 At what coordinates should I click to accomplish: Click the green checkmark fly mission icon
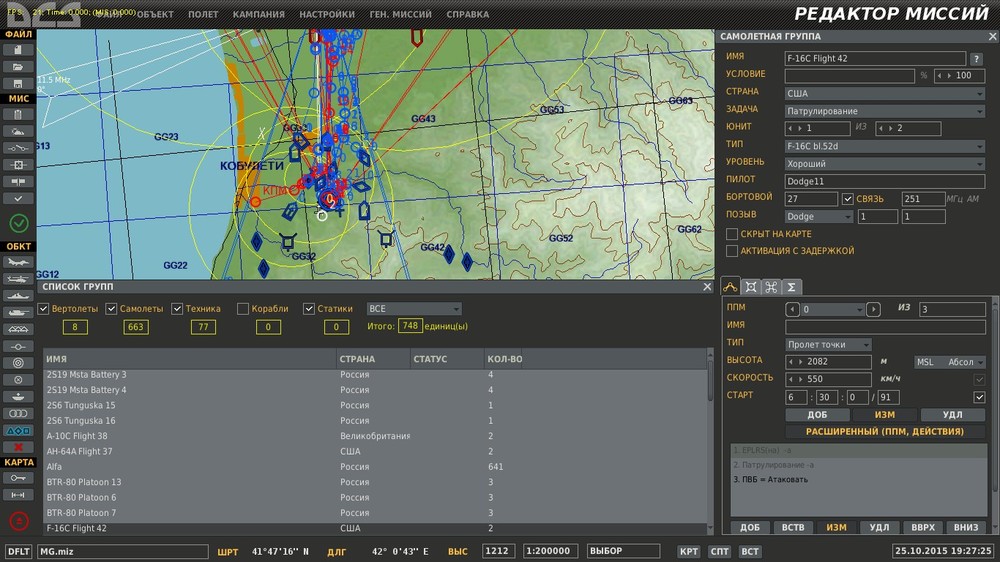coord(18,223)
